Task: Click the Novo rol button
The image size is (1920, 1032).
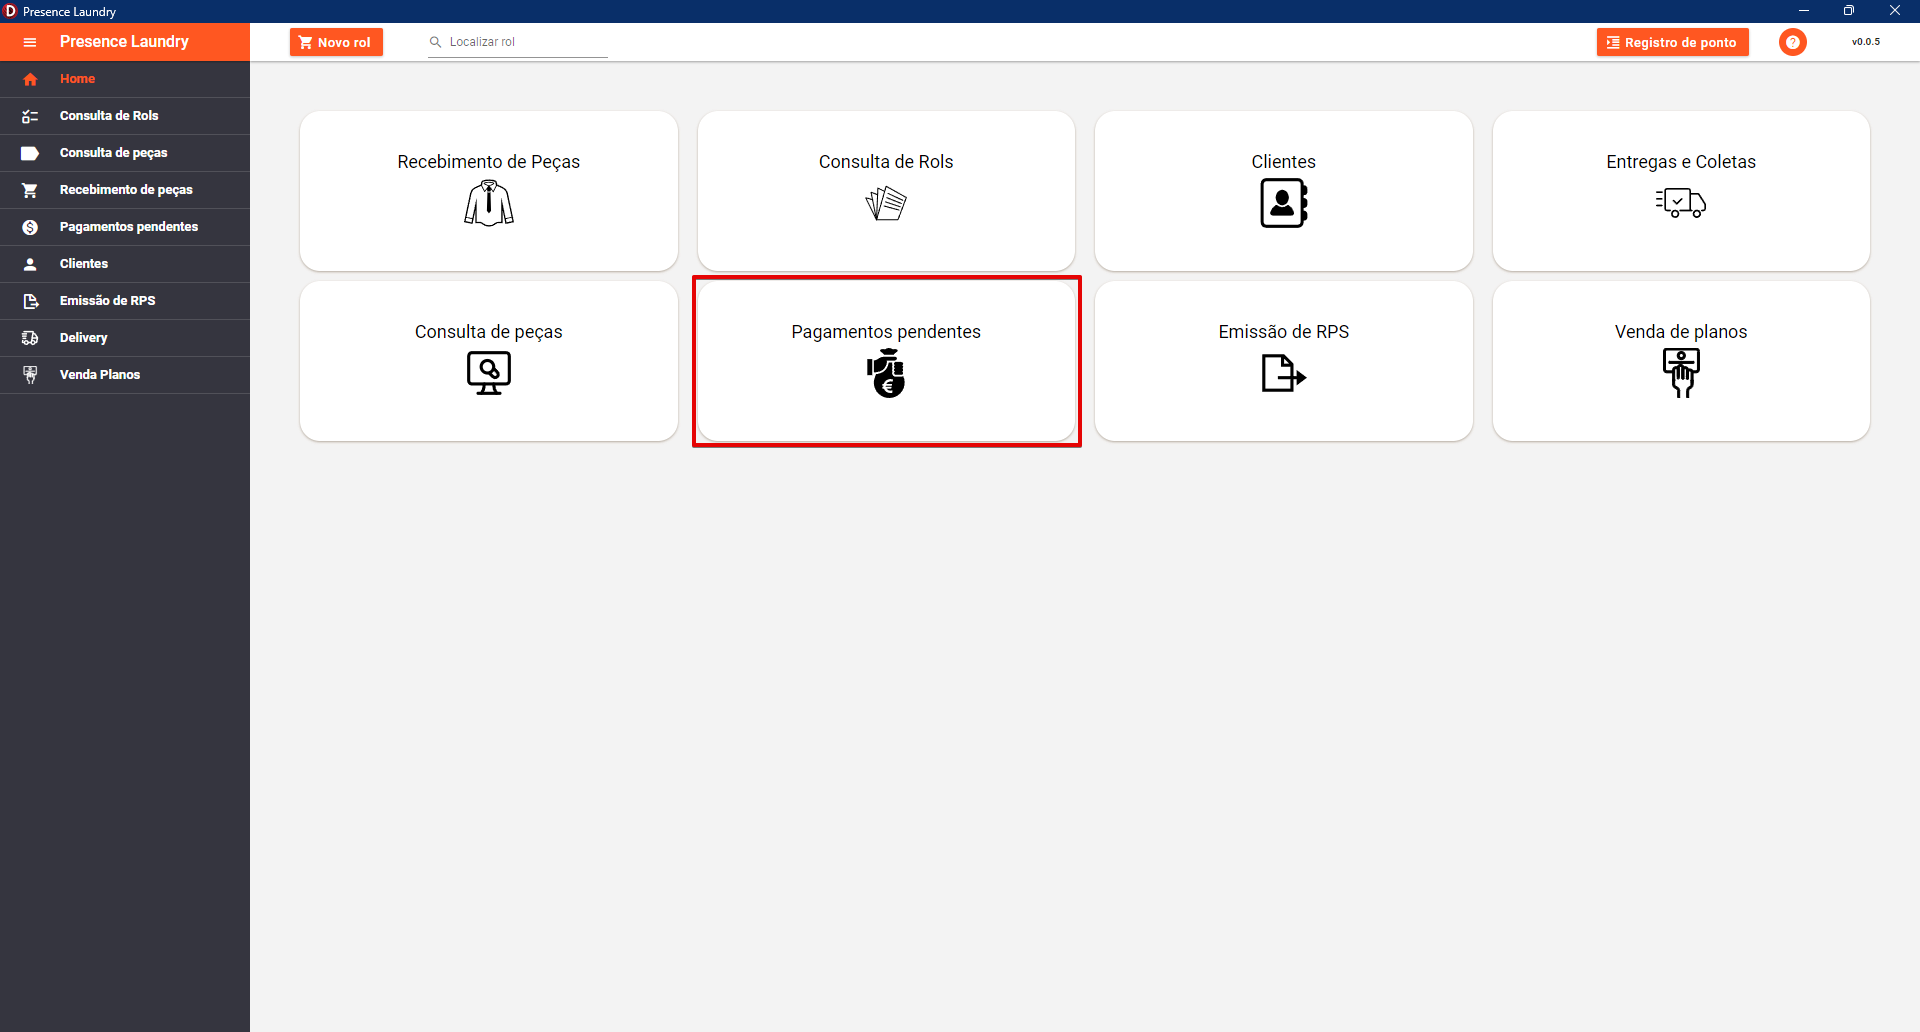Action: pyautogui.click(x=336, y=42)
